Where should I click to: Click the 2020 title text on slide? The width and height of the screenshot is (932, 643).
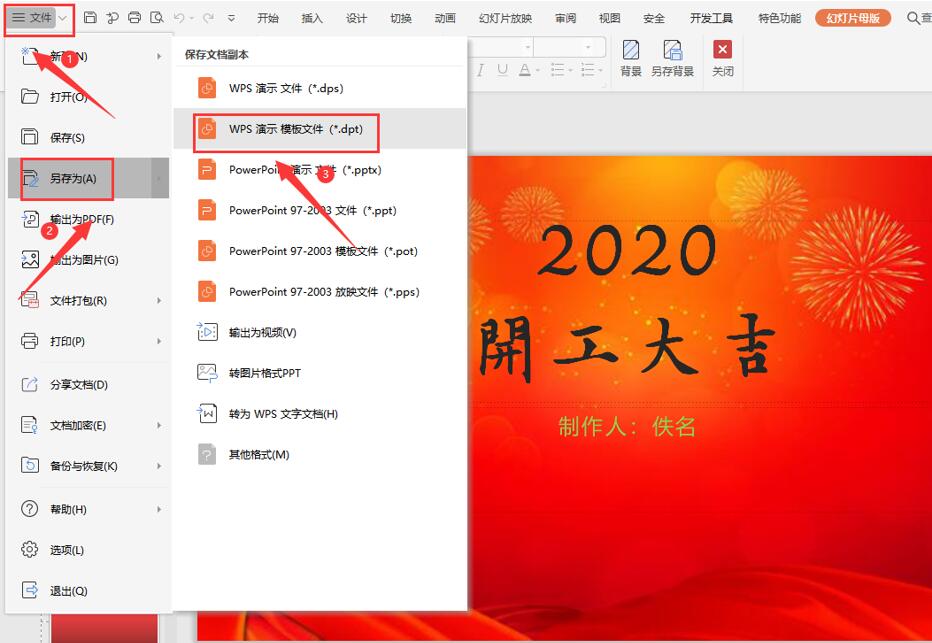click(626, 251)
